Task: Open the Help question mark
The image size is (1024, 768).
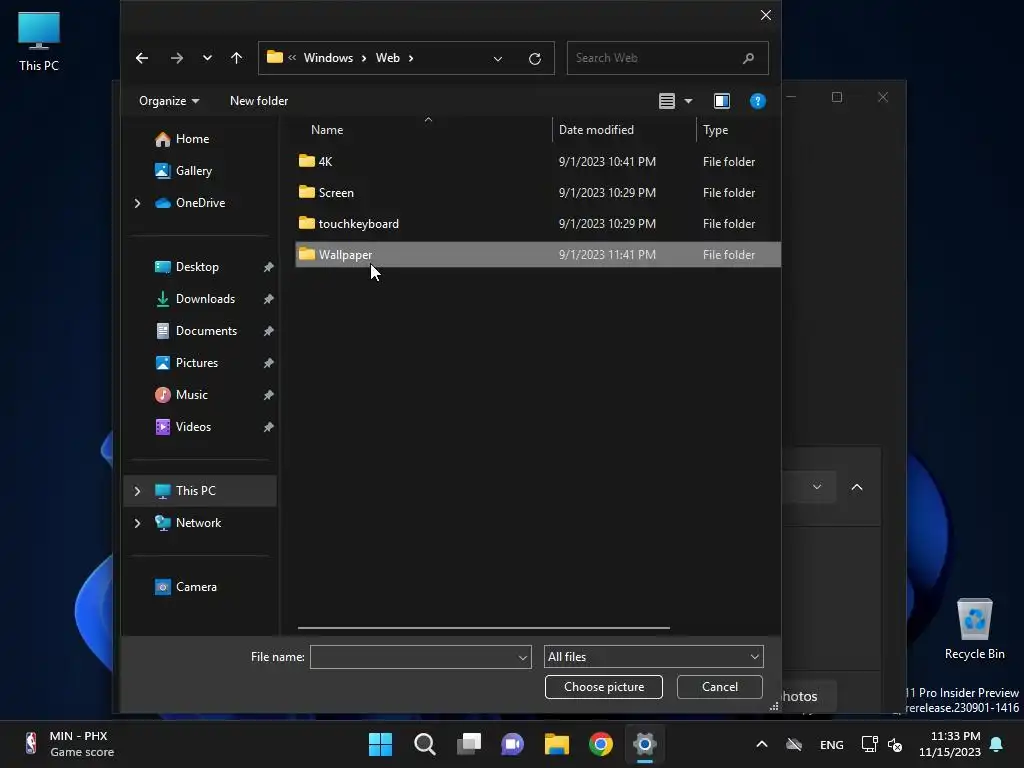Action: tap(758, 101)
